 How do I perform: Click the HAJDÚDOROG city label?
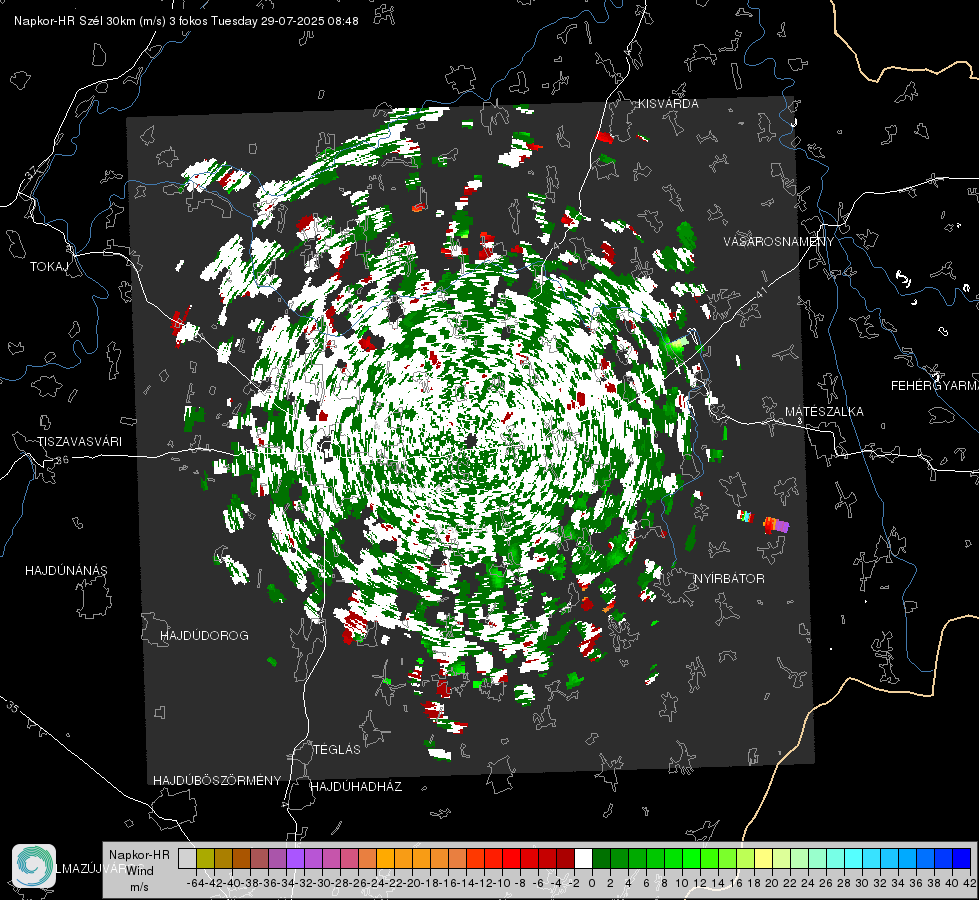pyautogui.click(x=204, y=635)
